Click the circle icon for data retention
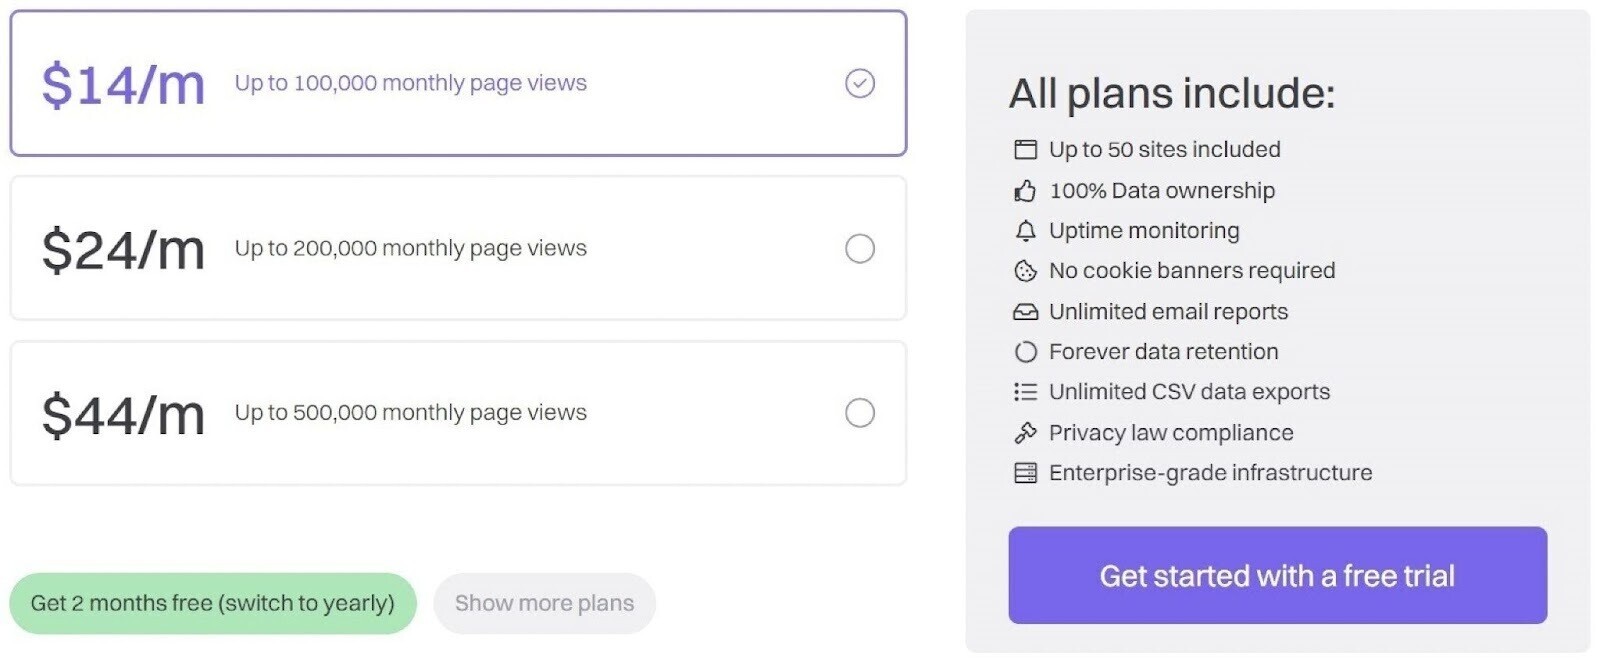The image size is (1600, 663). (x=1025, y=352)
